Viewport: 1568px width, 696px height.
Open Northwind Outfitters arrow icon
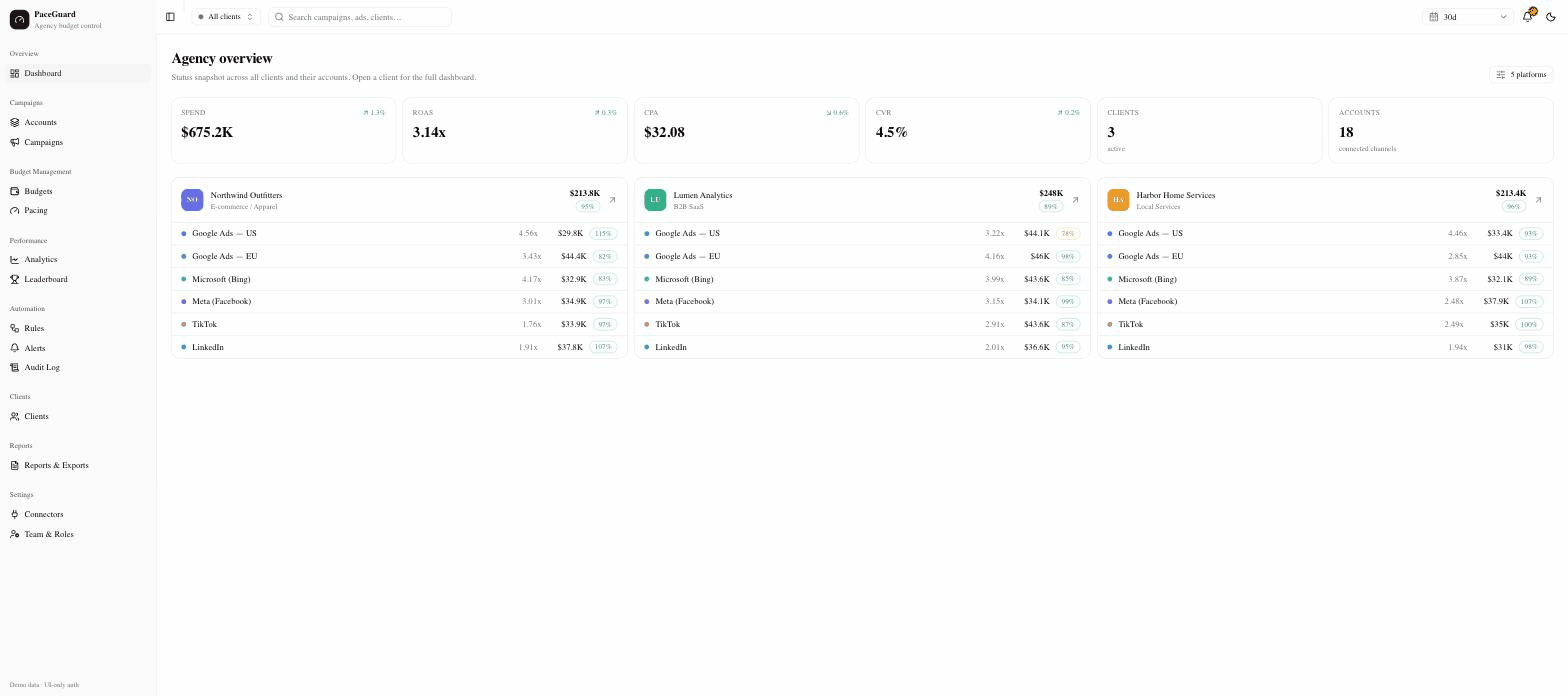[612, 200]
